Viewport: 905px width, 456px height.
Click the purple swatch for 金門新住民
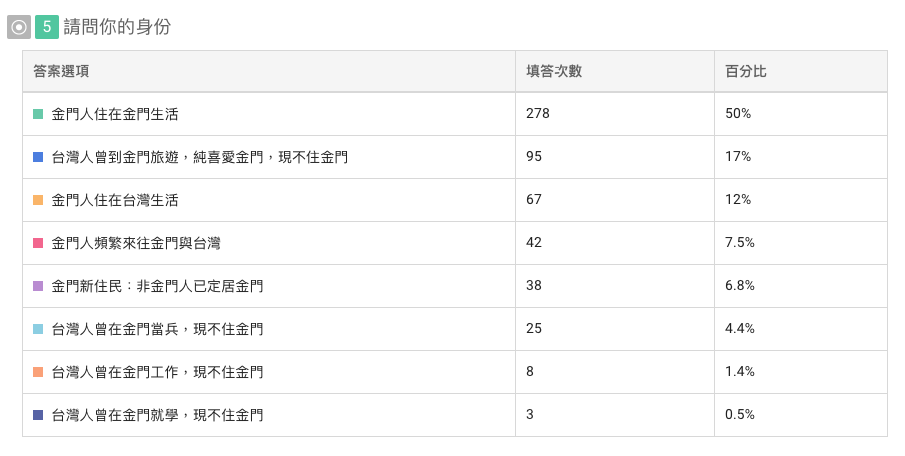(38, 286)
